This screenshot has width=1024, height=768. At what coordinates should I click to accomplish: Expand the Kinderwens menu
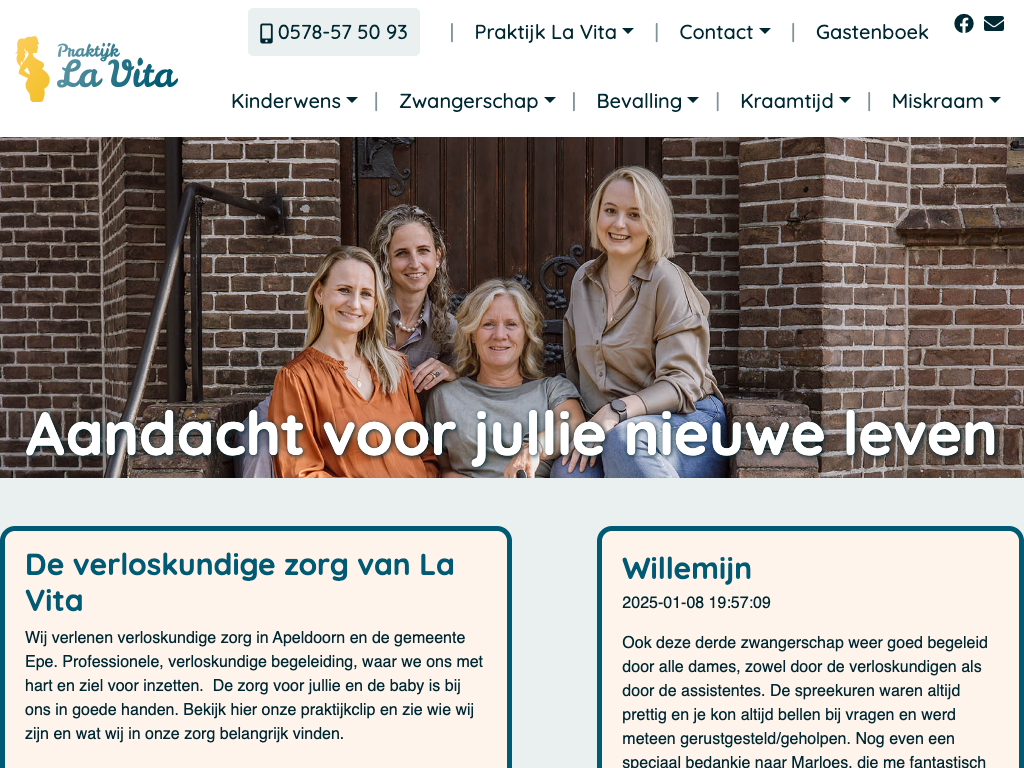tap(294, 101)
